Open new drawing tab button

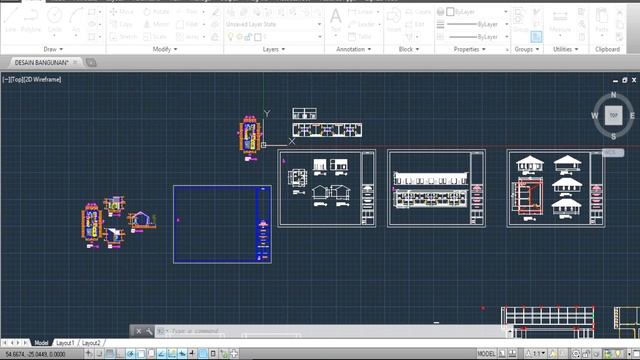point(91,62)
